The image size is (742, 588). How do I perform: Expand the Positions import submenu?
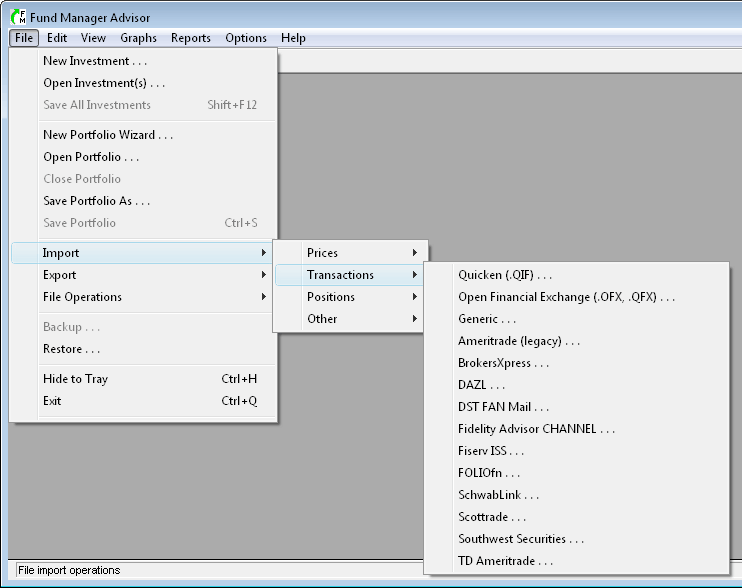point(349,297)
